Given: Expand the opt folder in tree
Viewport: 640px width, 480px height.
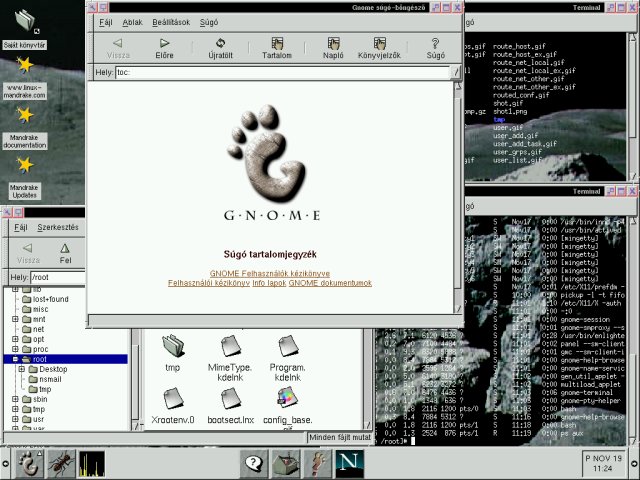Looking at the screenshot, I should [15, 339].
